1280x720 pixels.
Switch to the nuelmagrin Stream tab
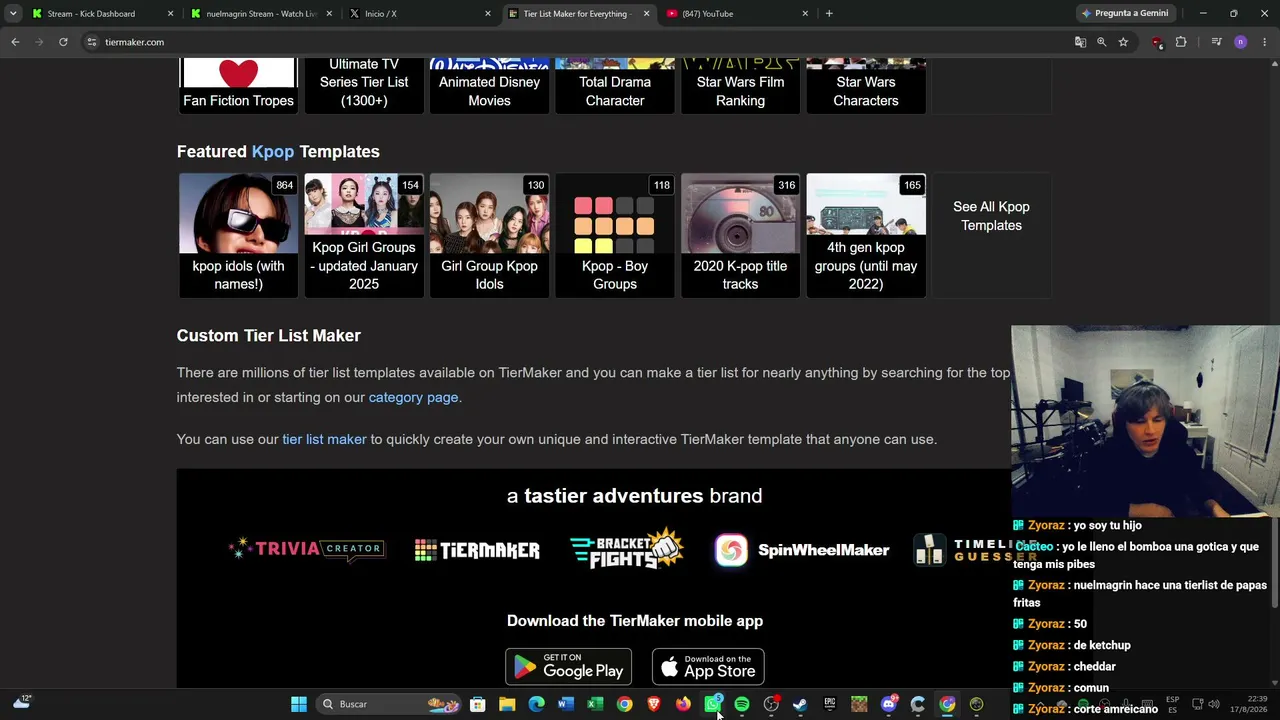tap(259, 13)
